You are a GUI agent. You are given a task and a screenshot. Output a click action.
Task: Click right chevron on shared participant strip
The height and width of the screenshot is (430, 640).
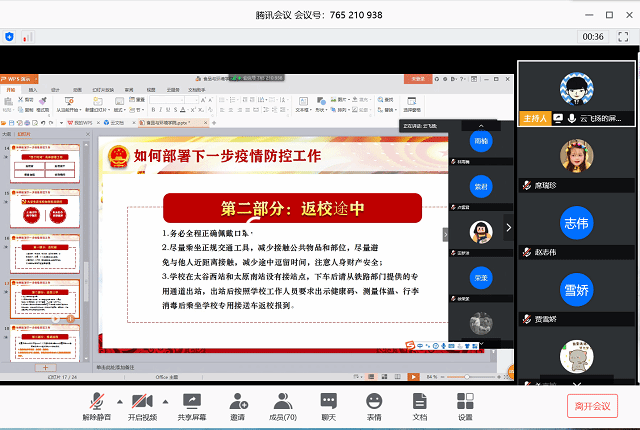pyautogui.click(x=509, y=227)
